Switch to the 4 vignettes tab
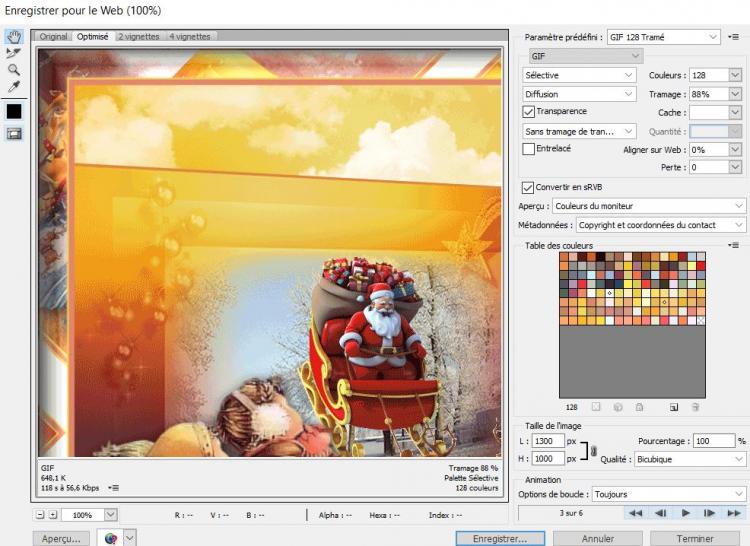The image size is (750, 546). click(191, 37)
